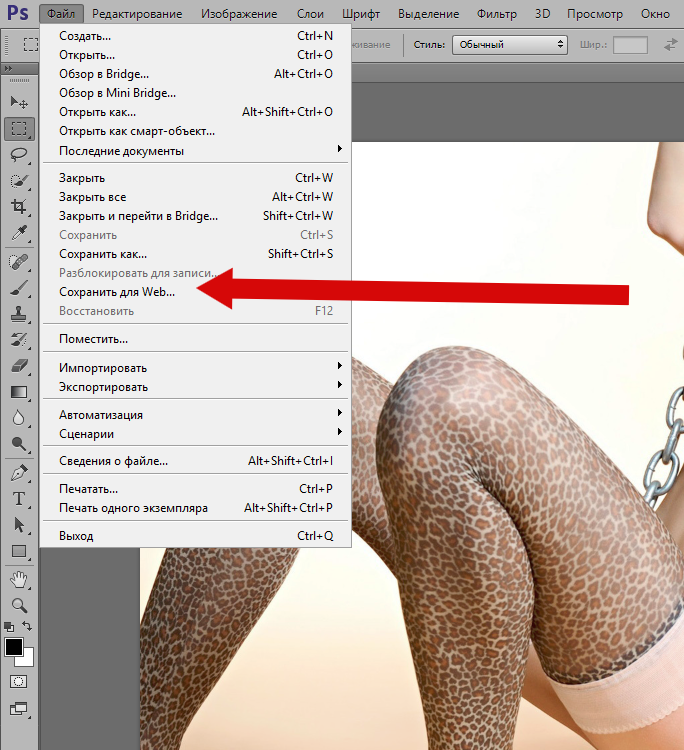Select the Rectangle shape tool

coord(19,551)
